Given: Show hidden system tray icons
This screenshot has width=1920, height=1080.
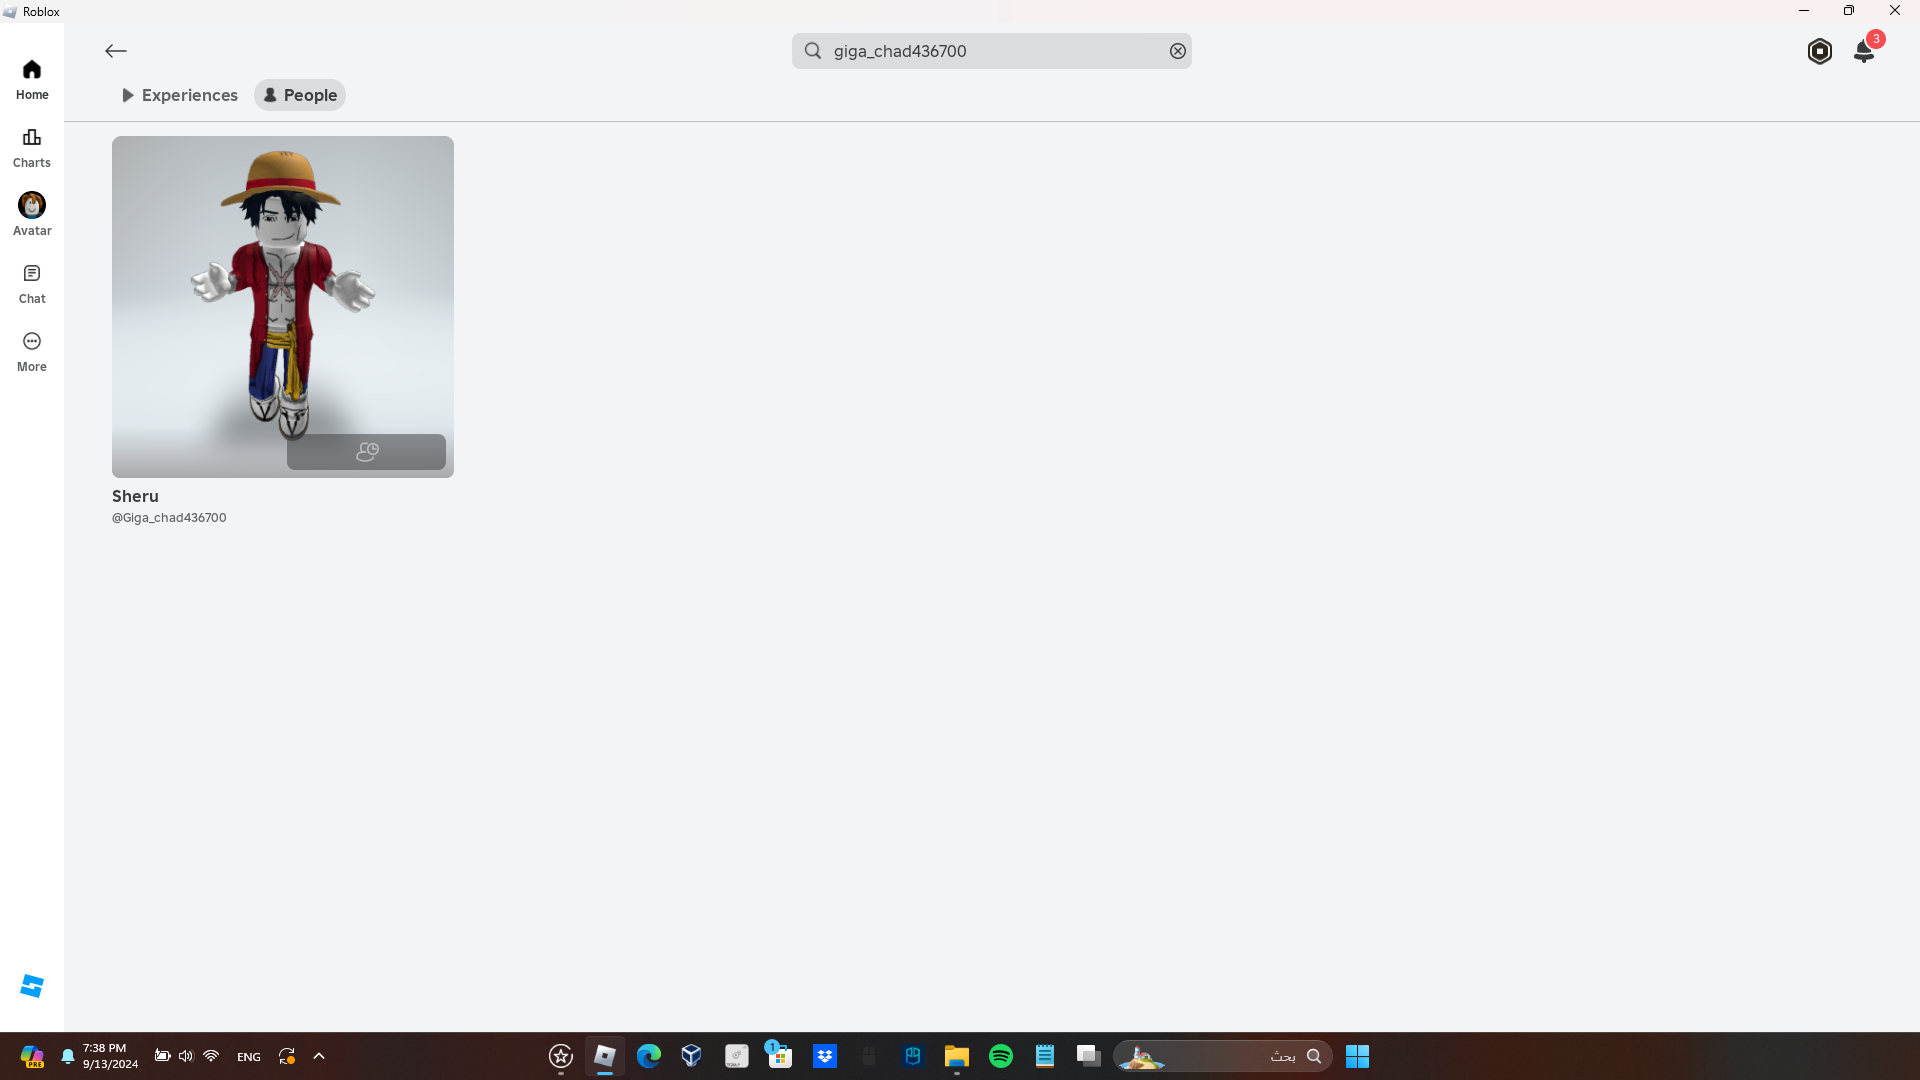Looking at the screenshot, I should tap(319, 1056).
